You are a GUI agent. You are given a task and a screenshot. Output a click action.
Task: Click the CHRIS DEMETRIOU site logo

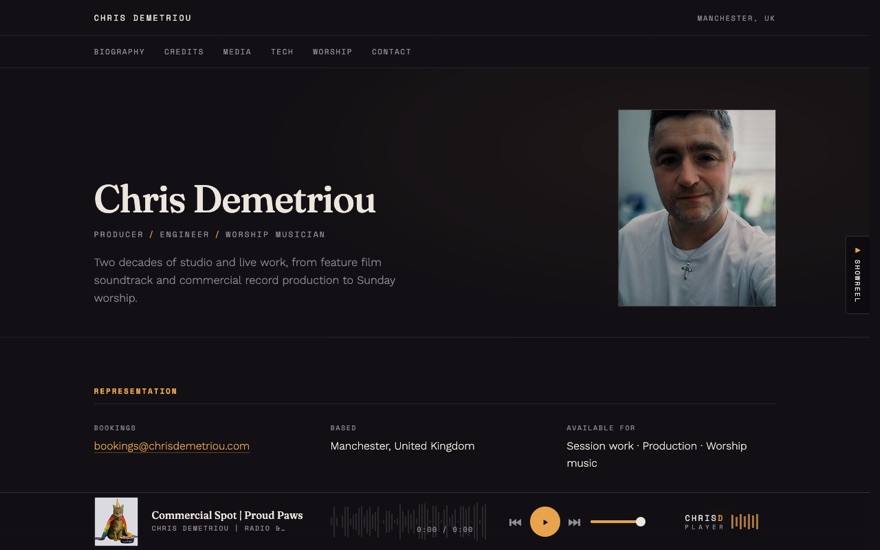pos(143,18)
